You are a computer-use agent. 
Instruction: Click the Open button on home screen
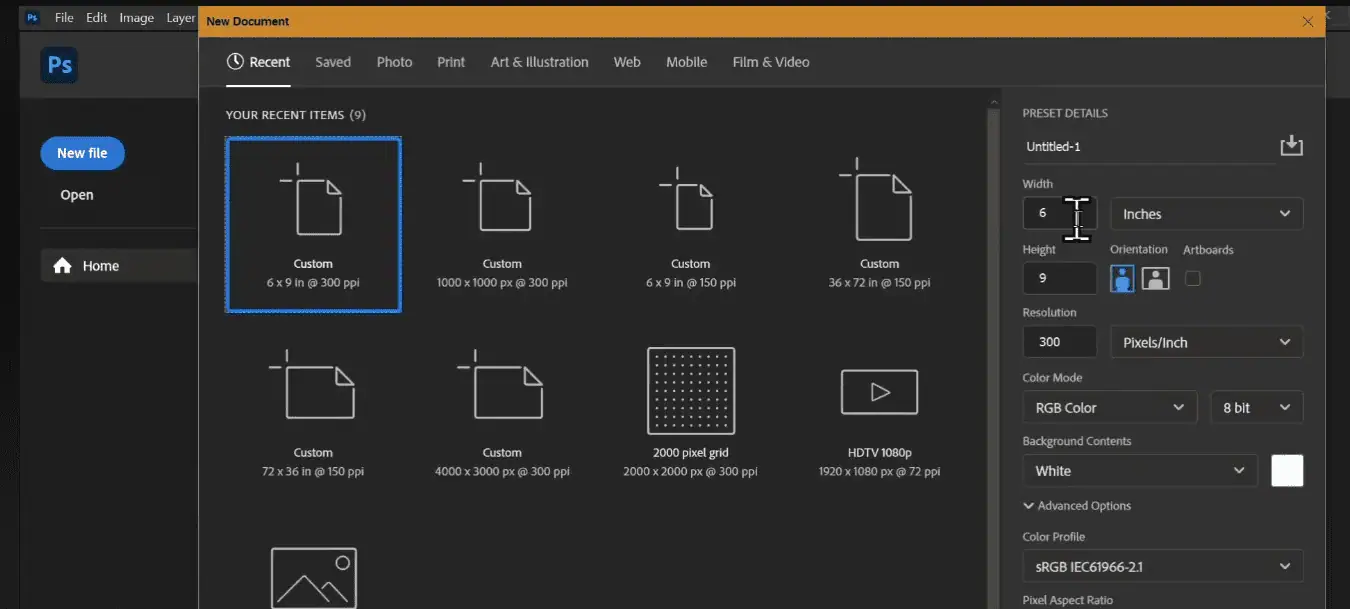(77, 195)
